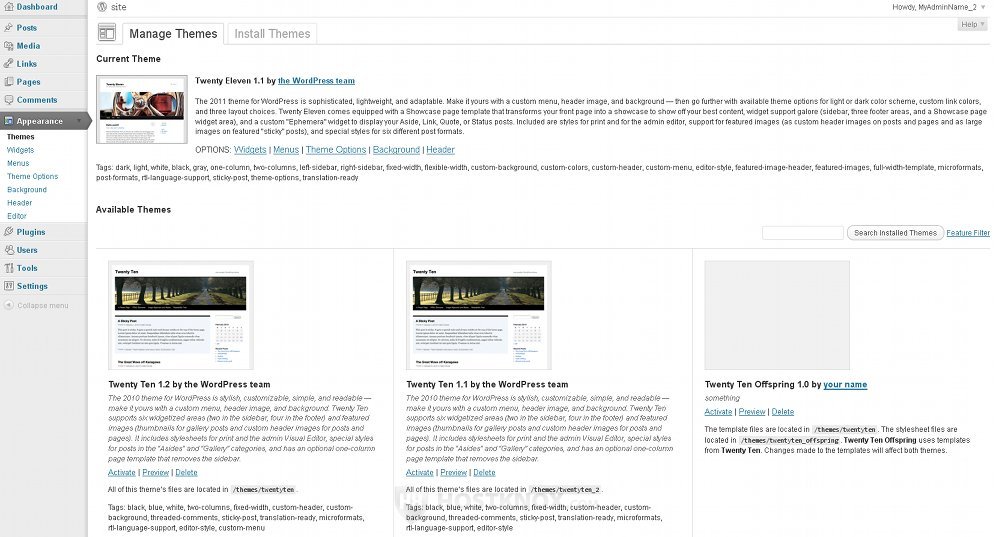The image size is (996, 537).
Task: Open the Editor submenu item
Action: 17,217
